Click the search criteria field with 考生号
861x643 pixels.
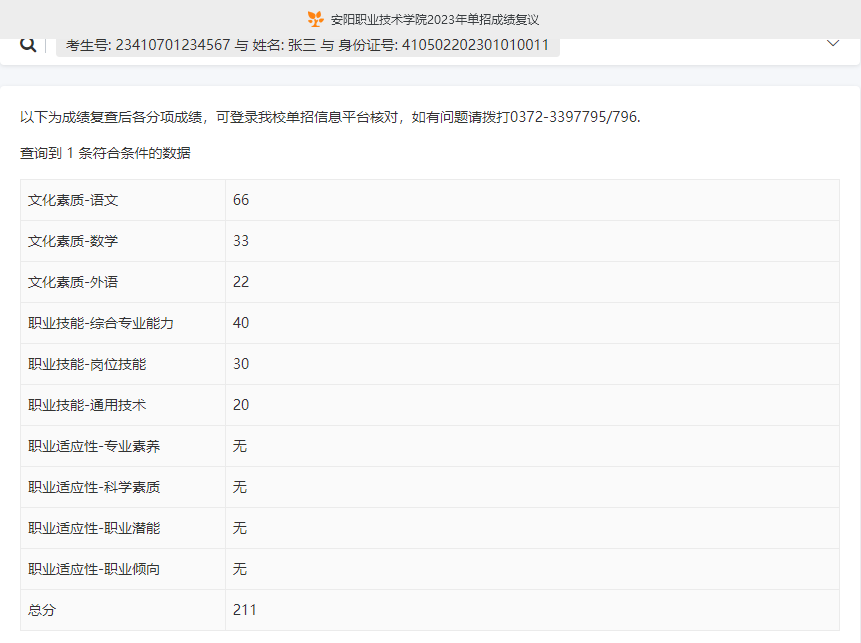pyautogui.click(x=308, y=45)
